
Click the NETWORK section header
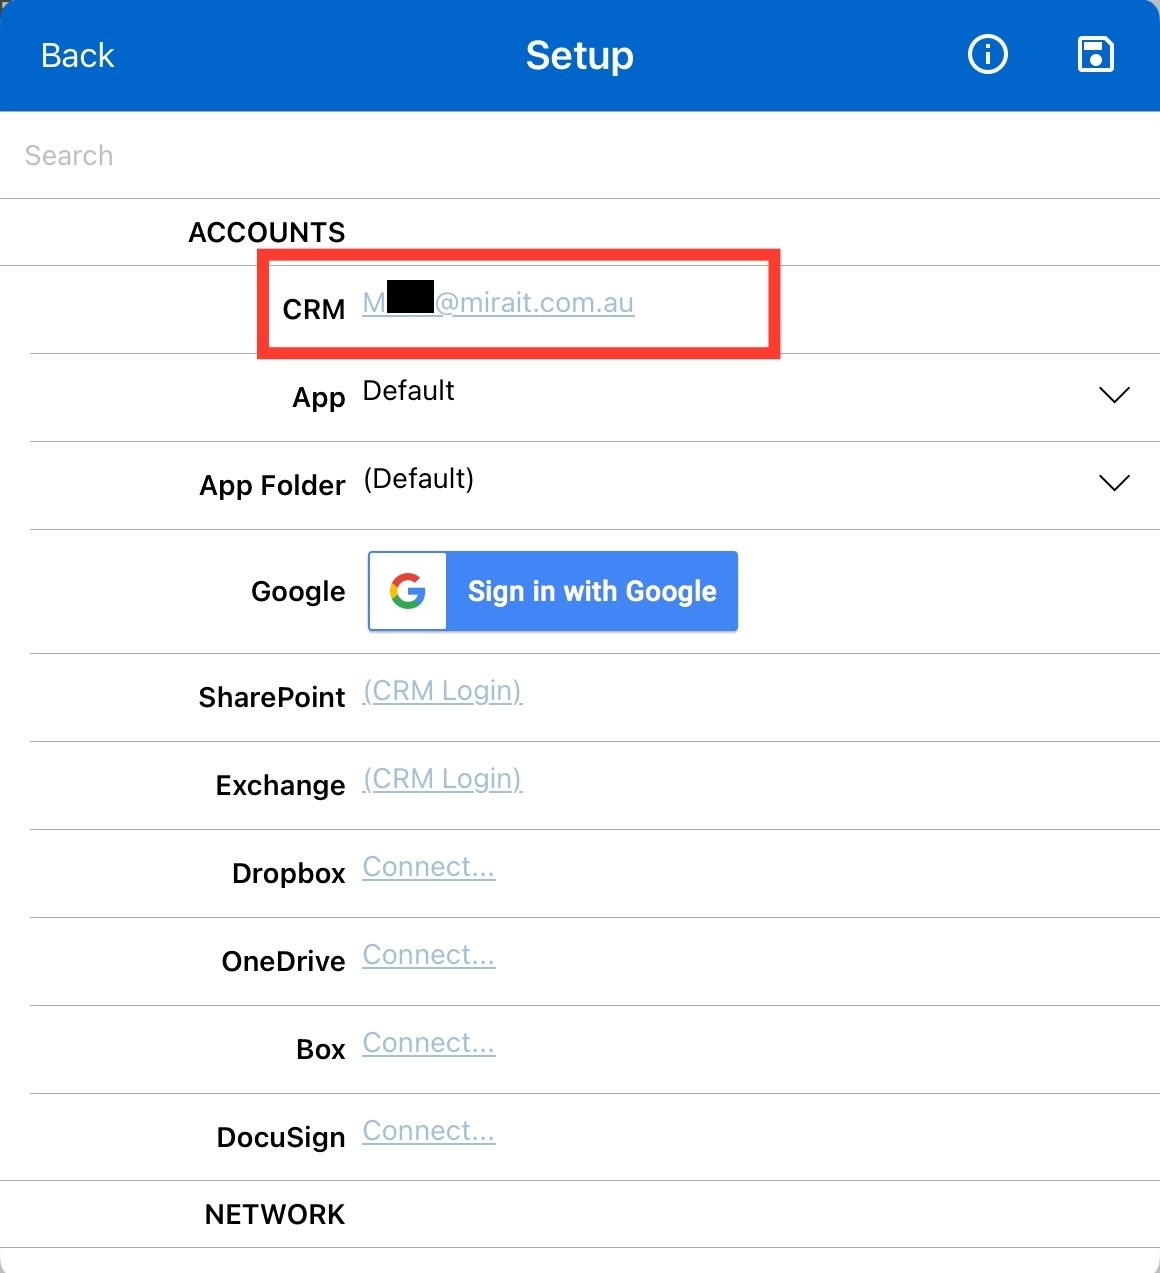coord(275,1214)
